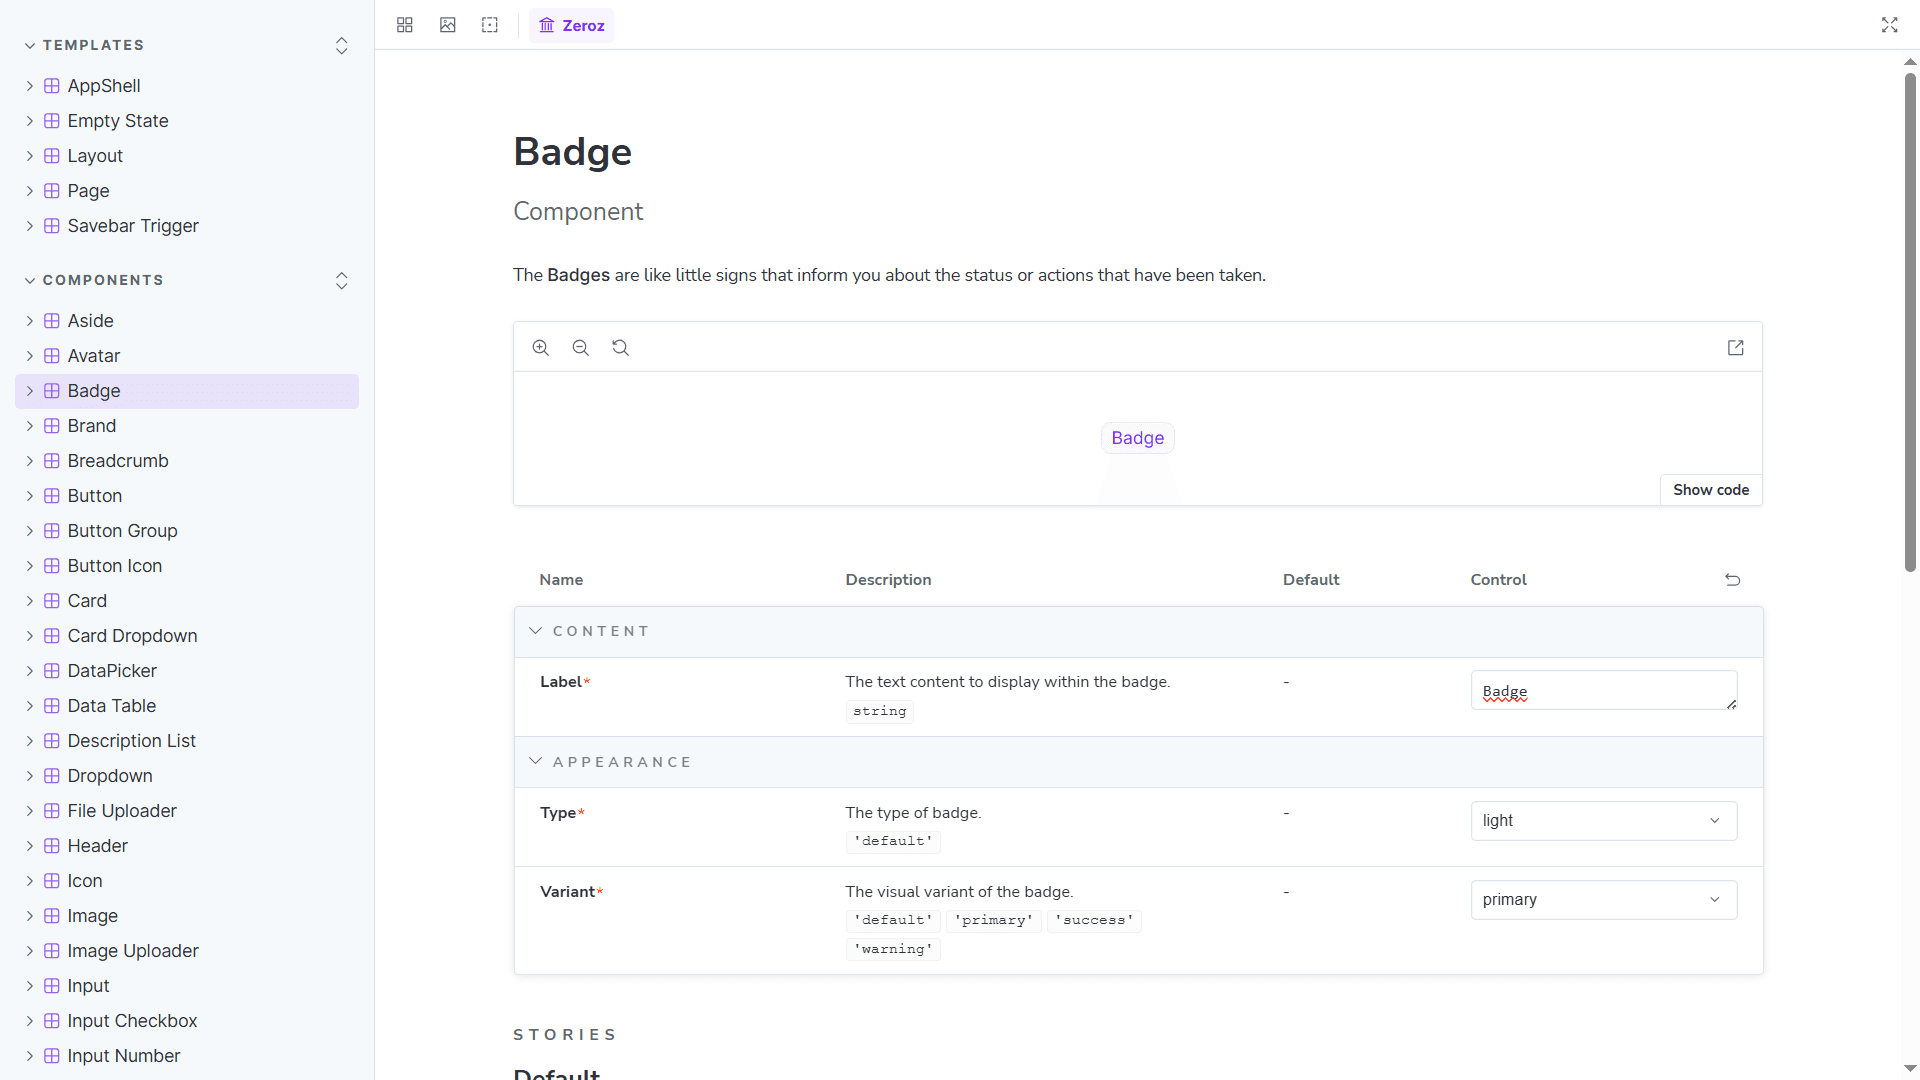This screenshot has width=1920, height=1080.
Task: Toggle the outline/measure toolbar icon
Action: [490, 25]
